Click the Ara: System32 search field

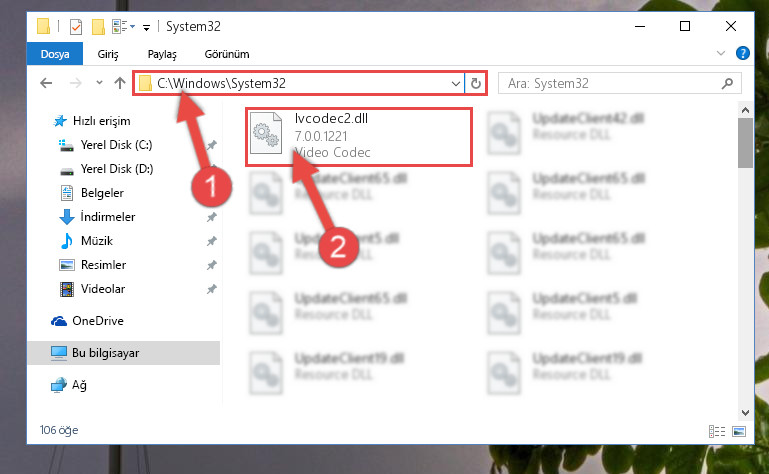point(613,83)
